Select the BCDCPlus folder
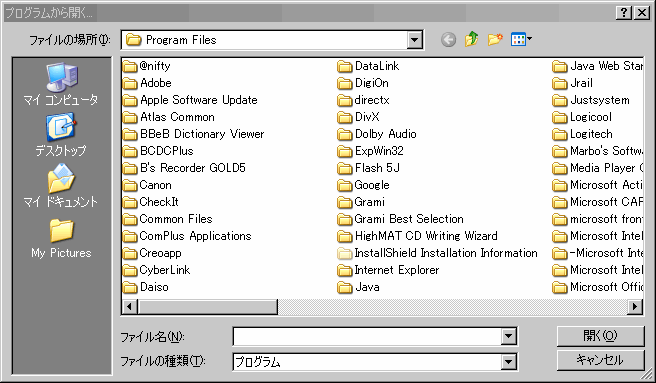This screenshot has width=656, height=383. 158,151
